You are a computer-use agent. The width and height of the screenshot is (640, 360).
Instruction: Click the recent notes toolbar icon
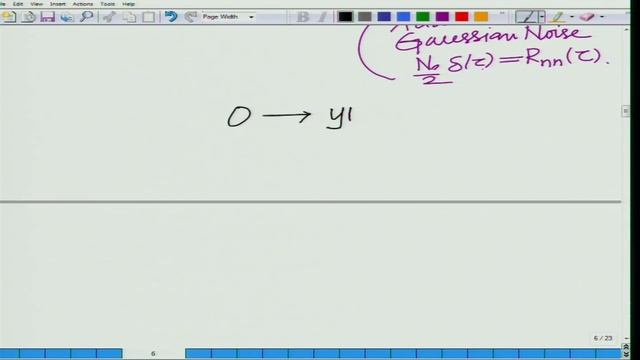point(29,17)
